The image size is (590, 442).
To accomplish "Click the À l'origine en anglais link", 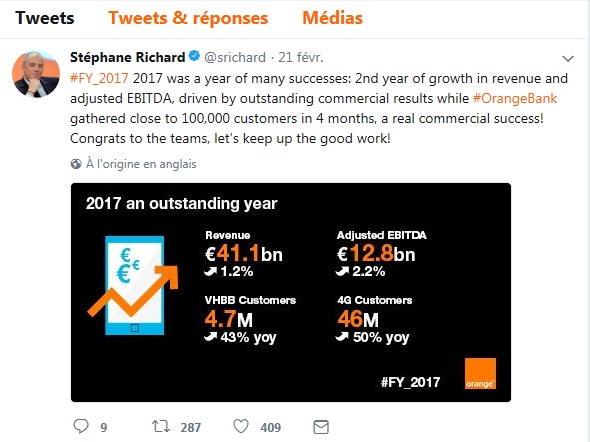I will [x=141, y=164].
